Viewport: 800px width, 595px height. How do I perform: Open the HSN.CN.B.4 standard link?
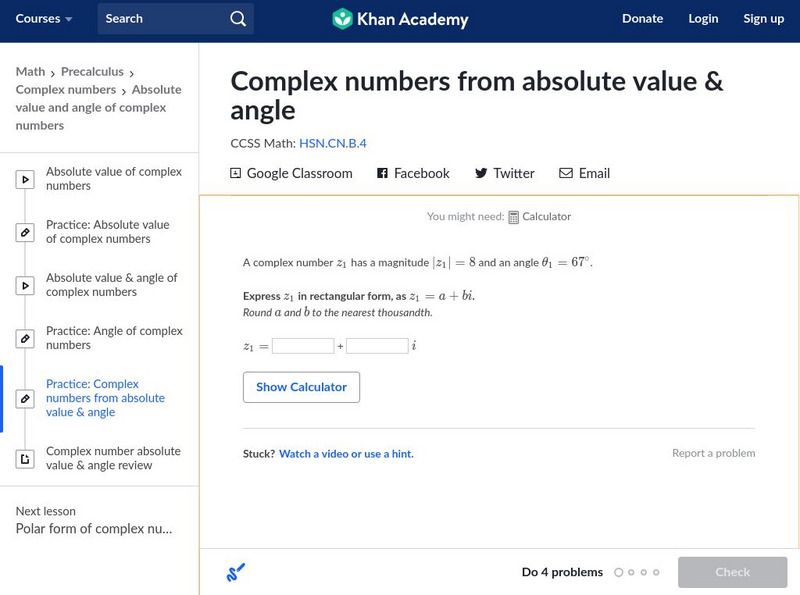(333, 143)
